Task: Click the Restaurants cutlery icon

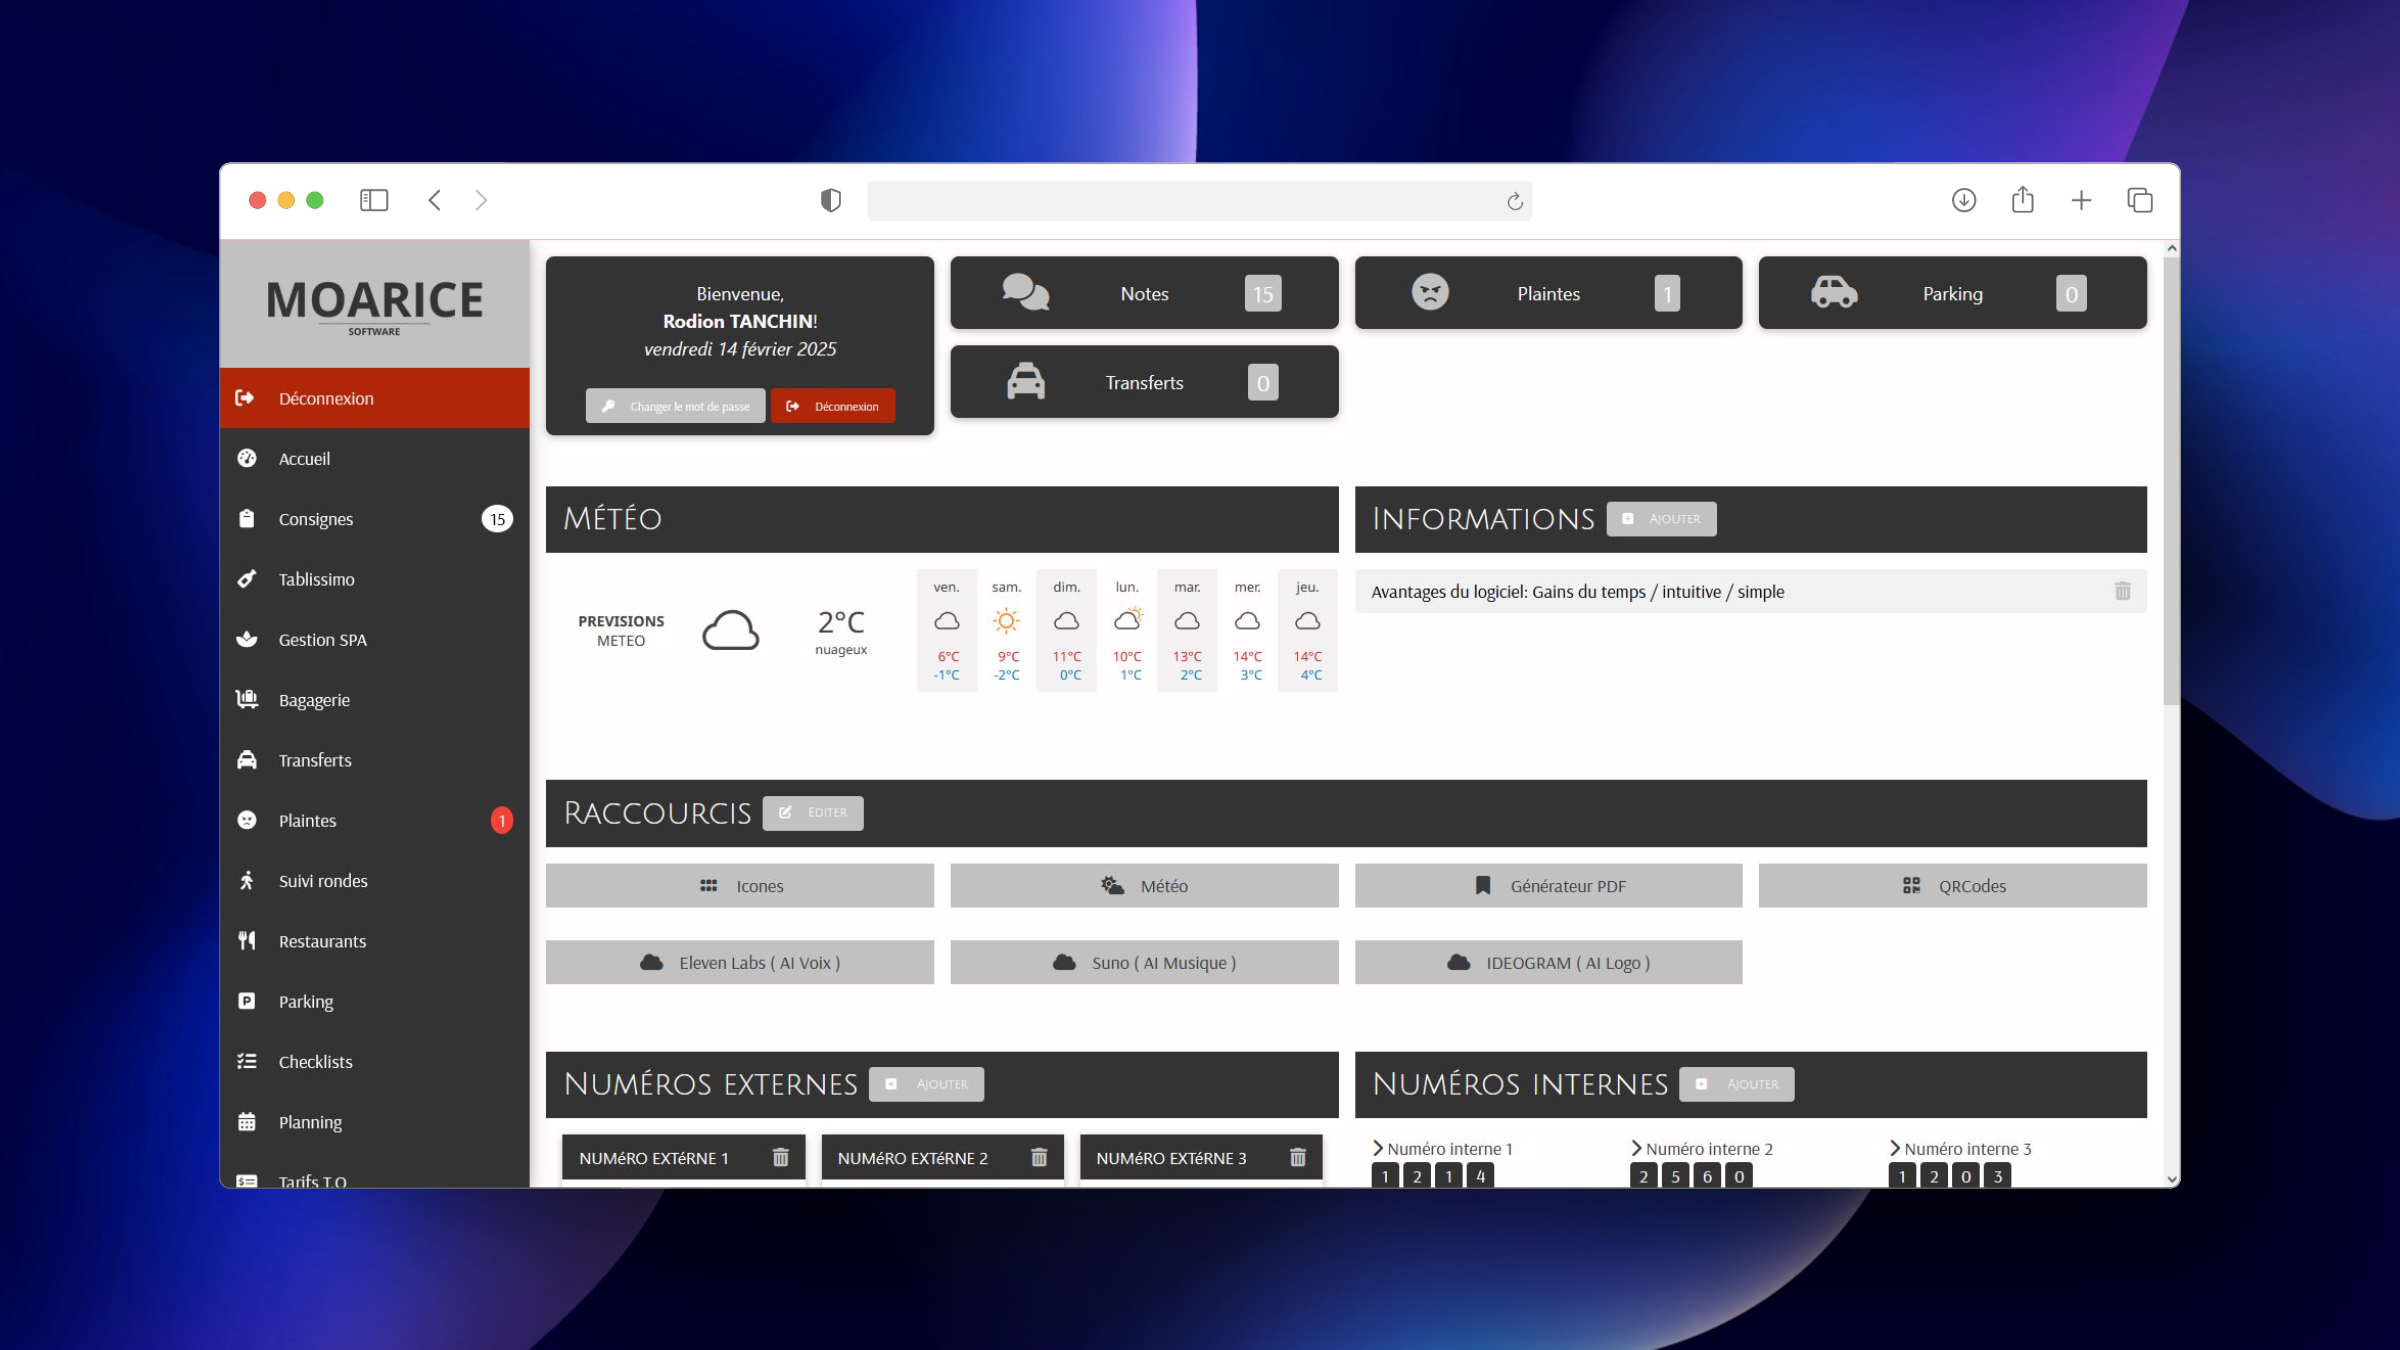Action: click(246, 940)
